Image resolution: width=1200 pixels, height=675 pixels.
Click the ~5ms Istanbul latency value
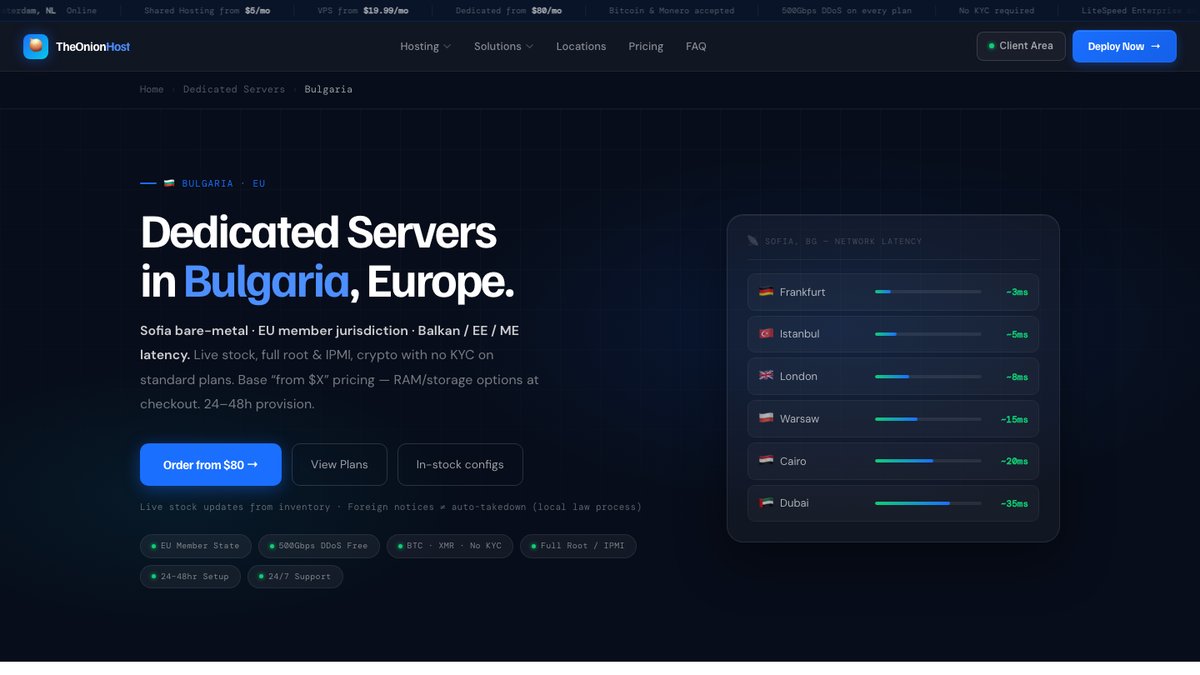tap(1017, 334)
